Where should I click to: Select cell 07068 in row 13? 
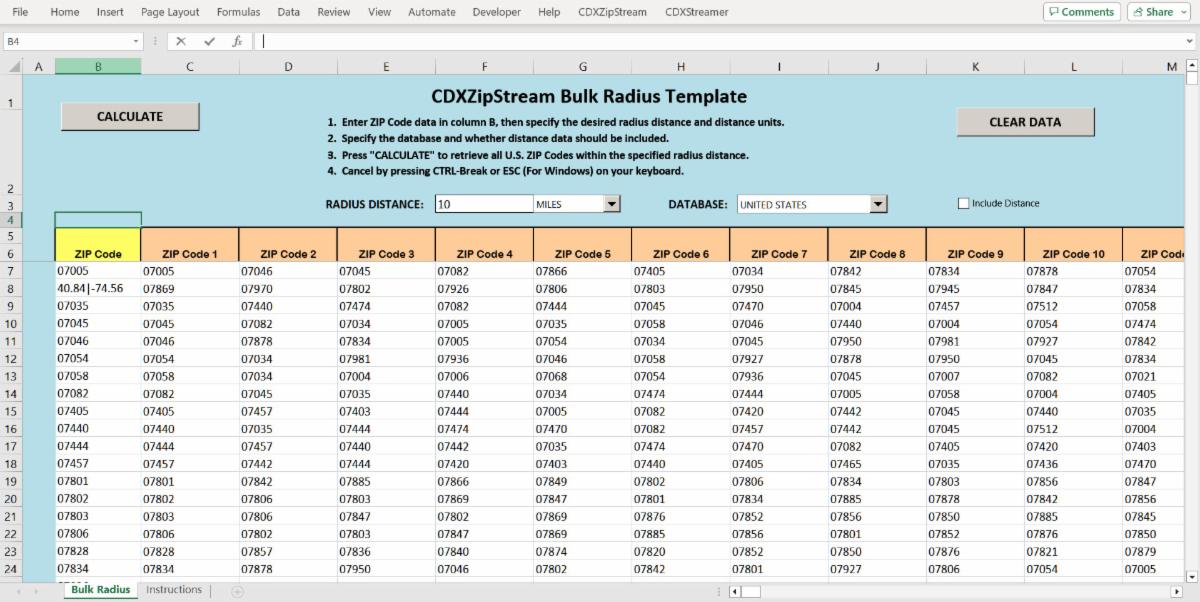tap(582, 376)
